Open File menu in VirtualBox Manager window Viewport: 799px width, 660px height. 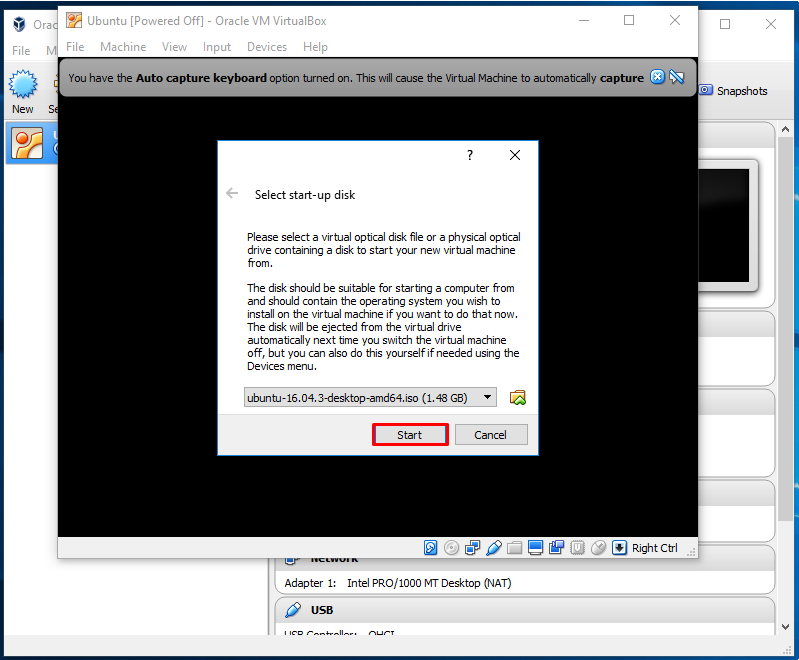point(21,50)
